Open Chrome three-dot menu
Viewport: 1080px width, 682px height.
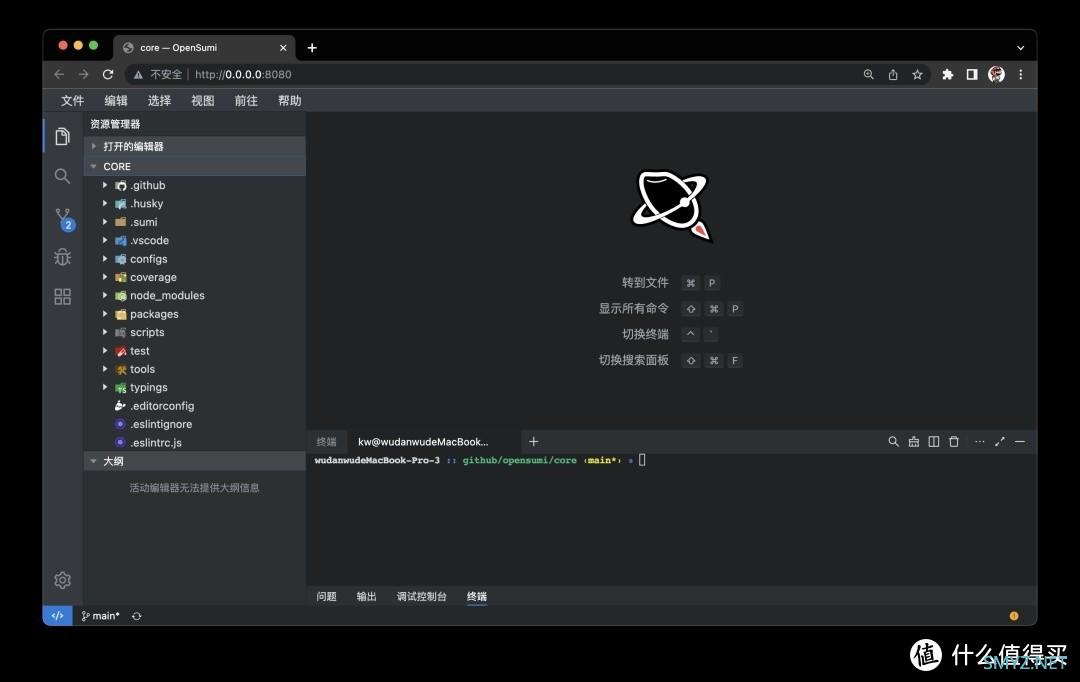pyautogui.click(x=1021, y=74)
